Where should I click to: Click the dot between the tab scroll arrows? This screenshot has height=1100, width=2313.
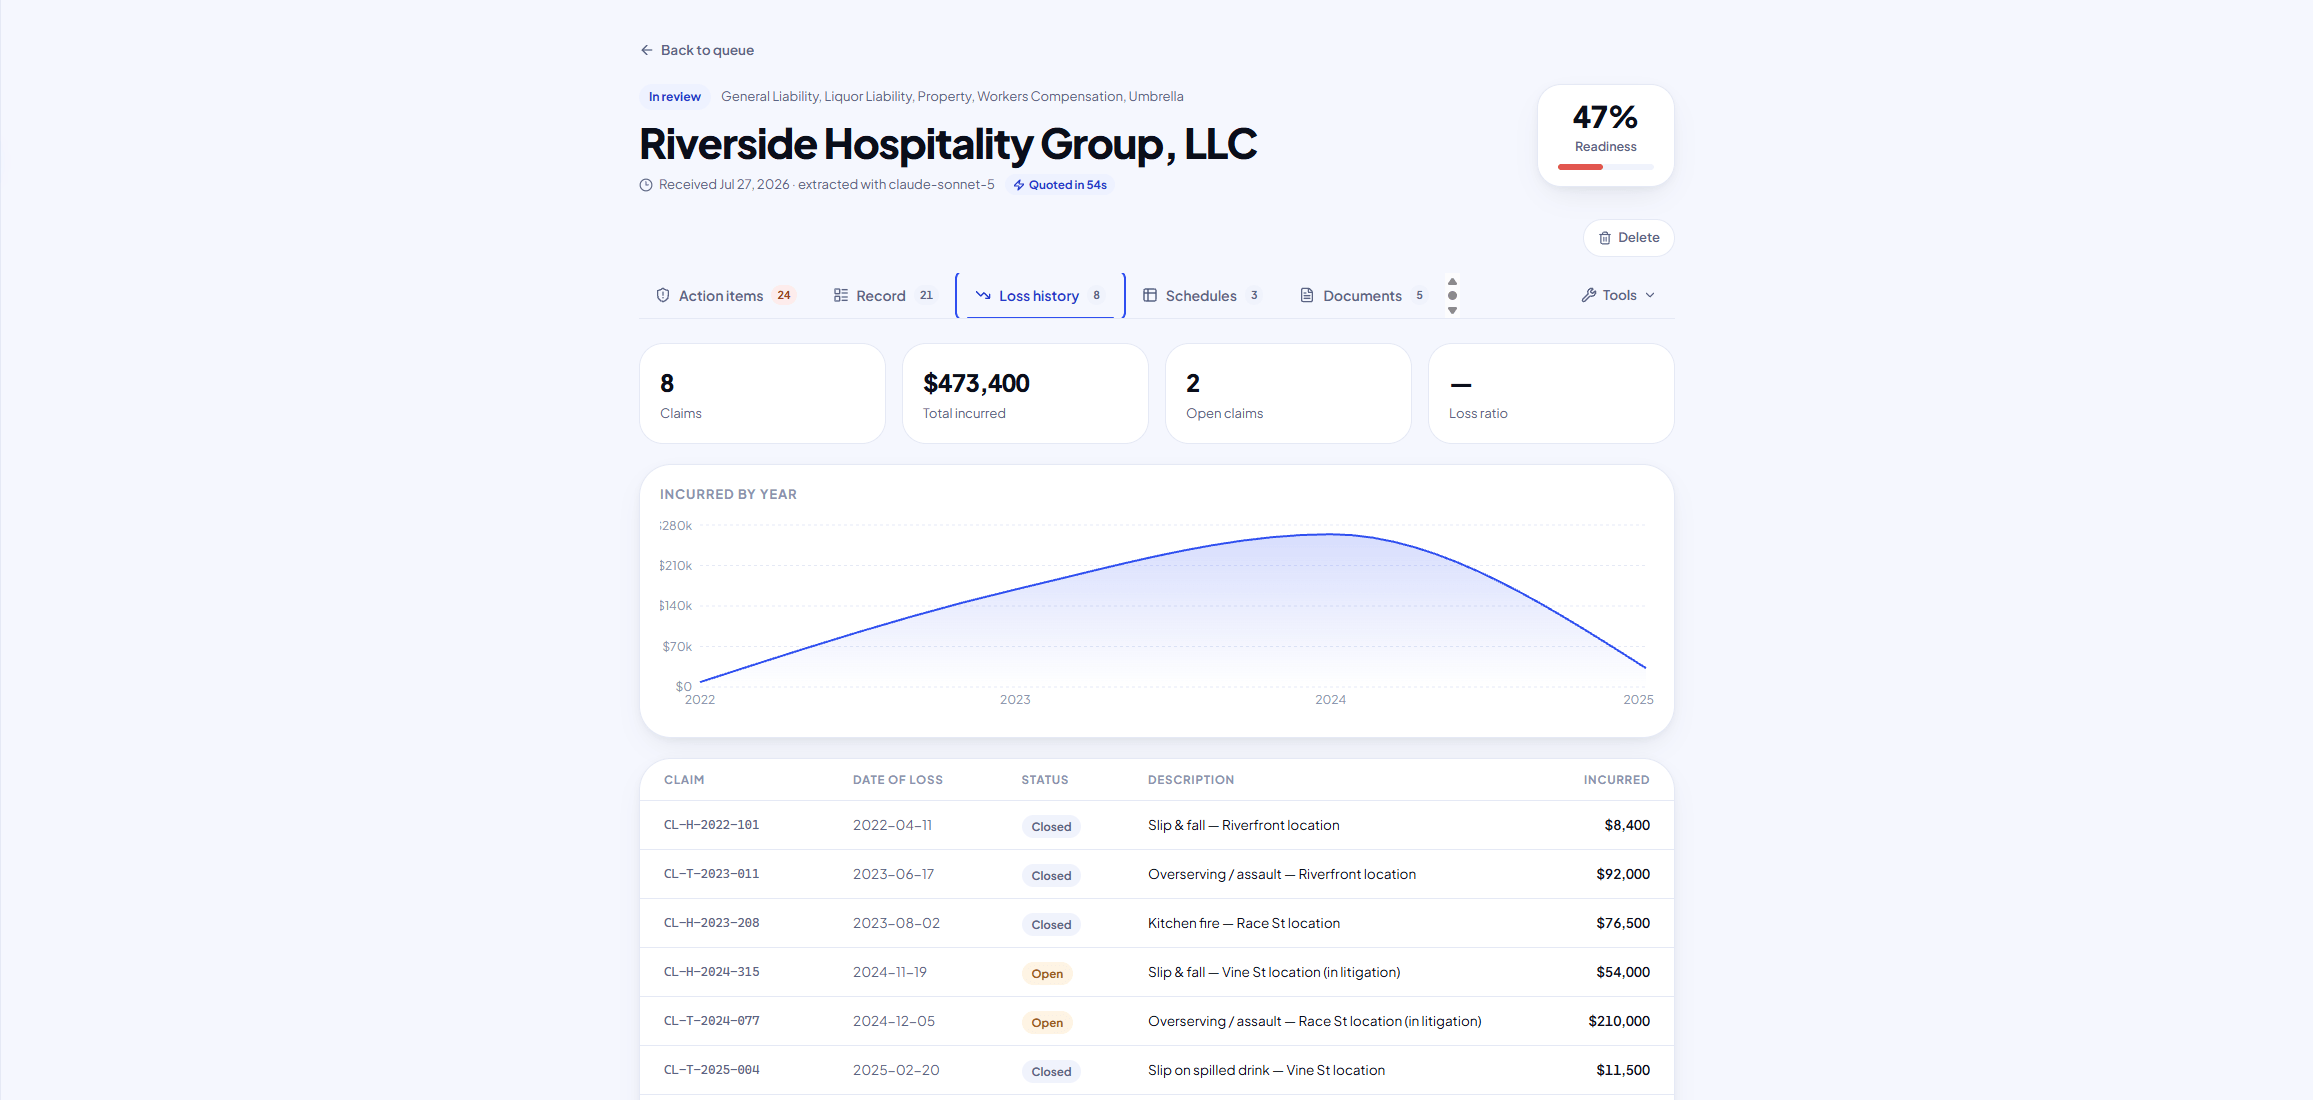pos(1452,296)
